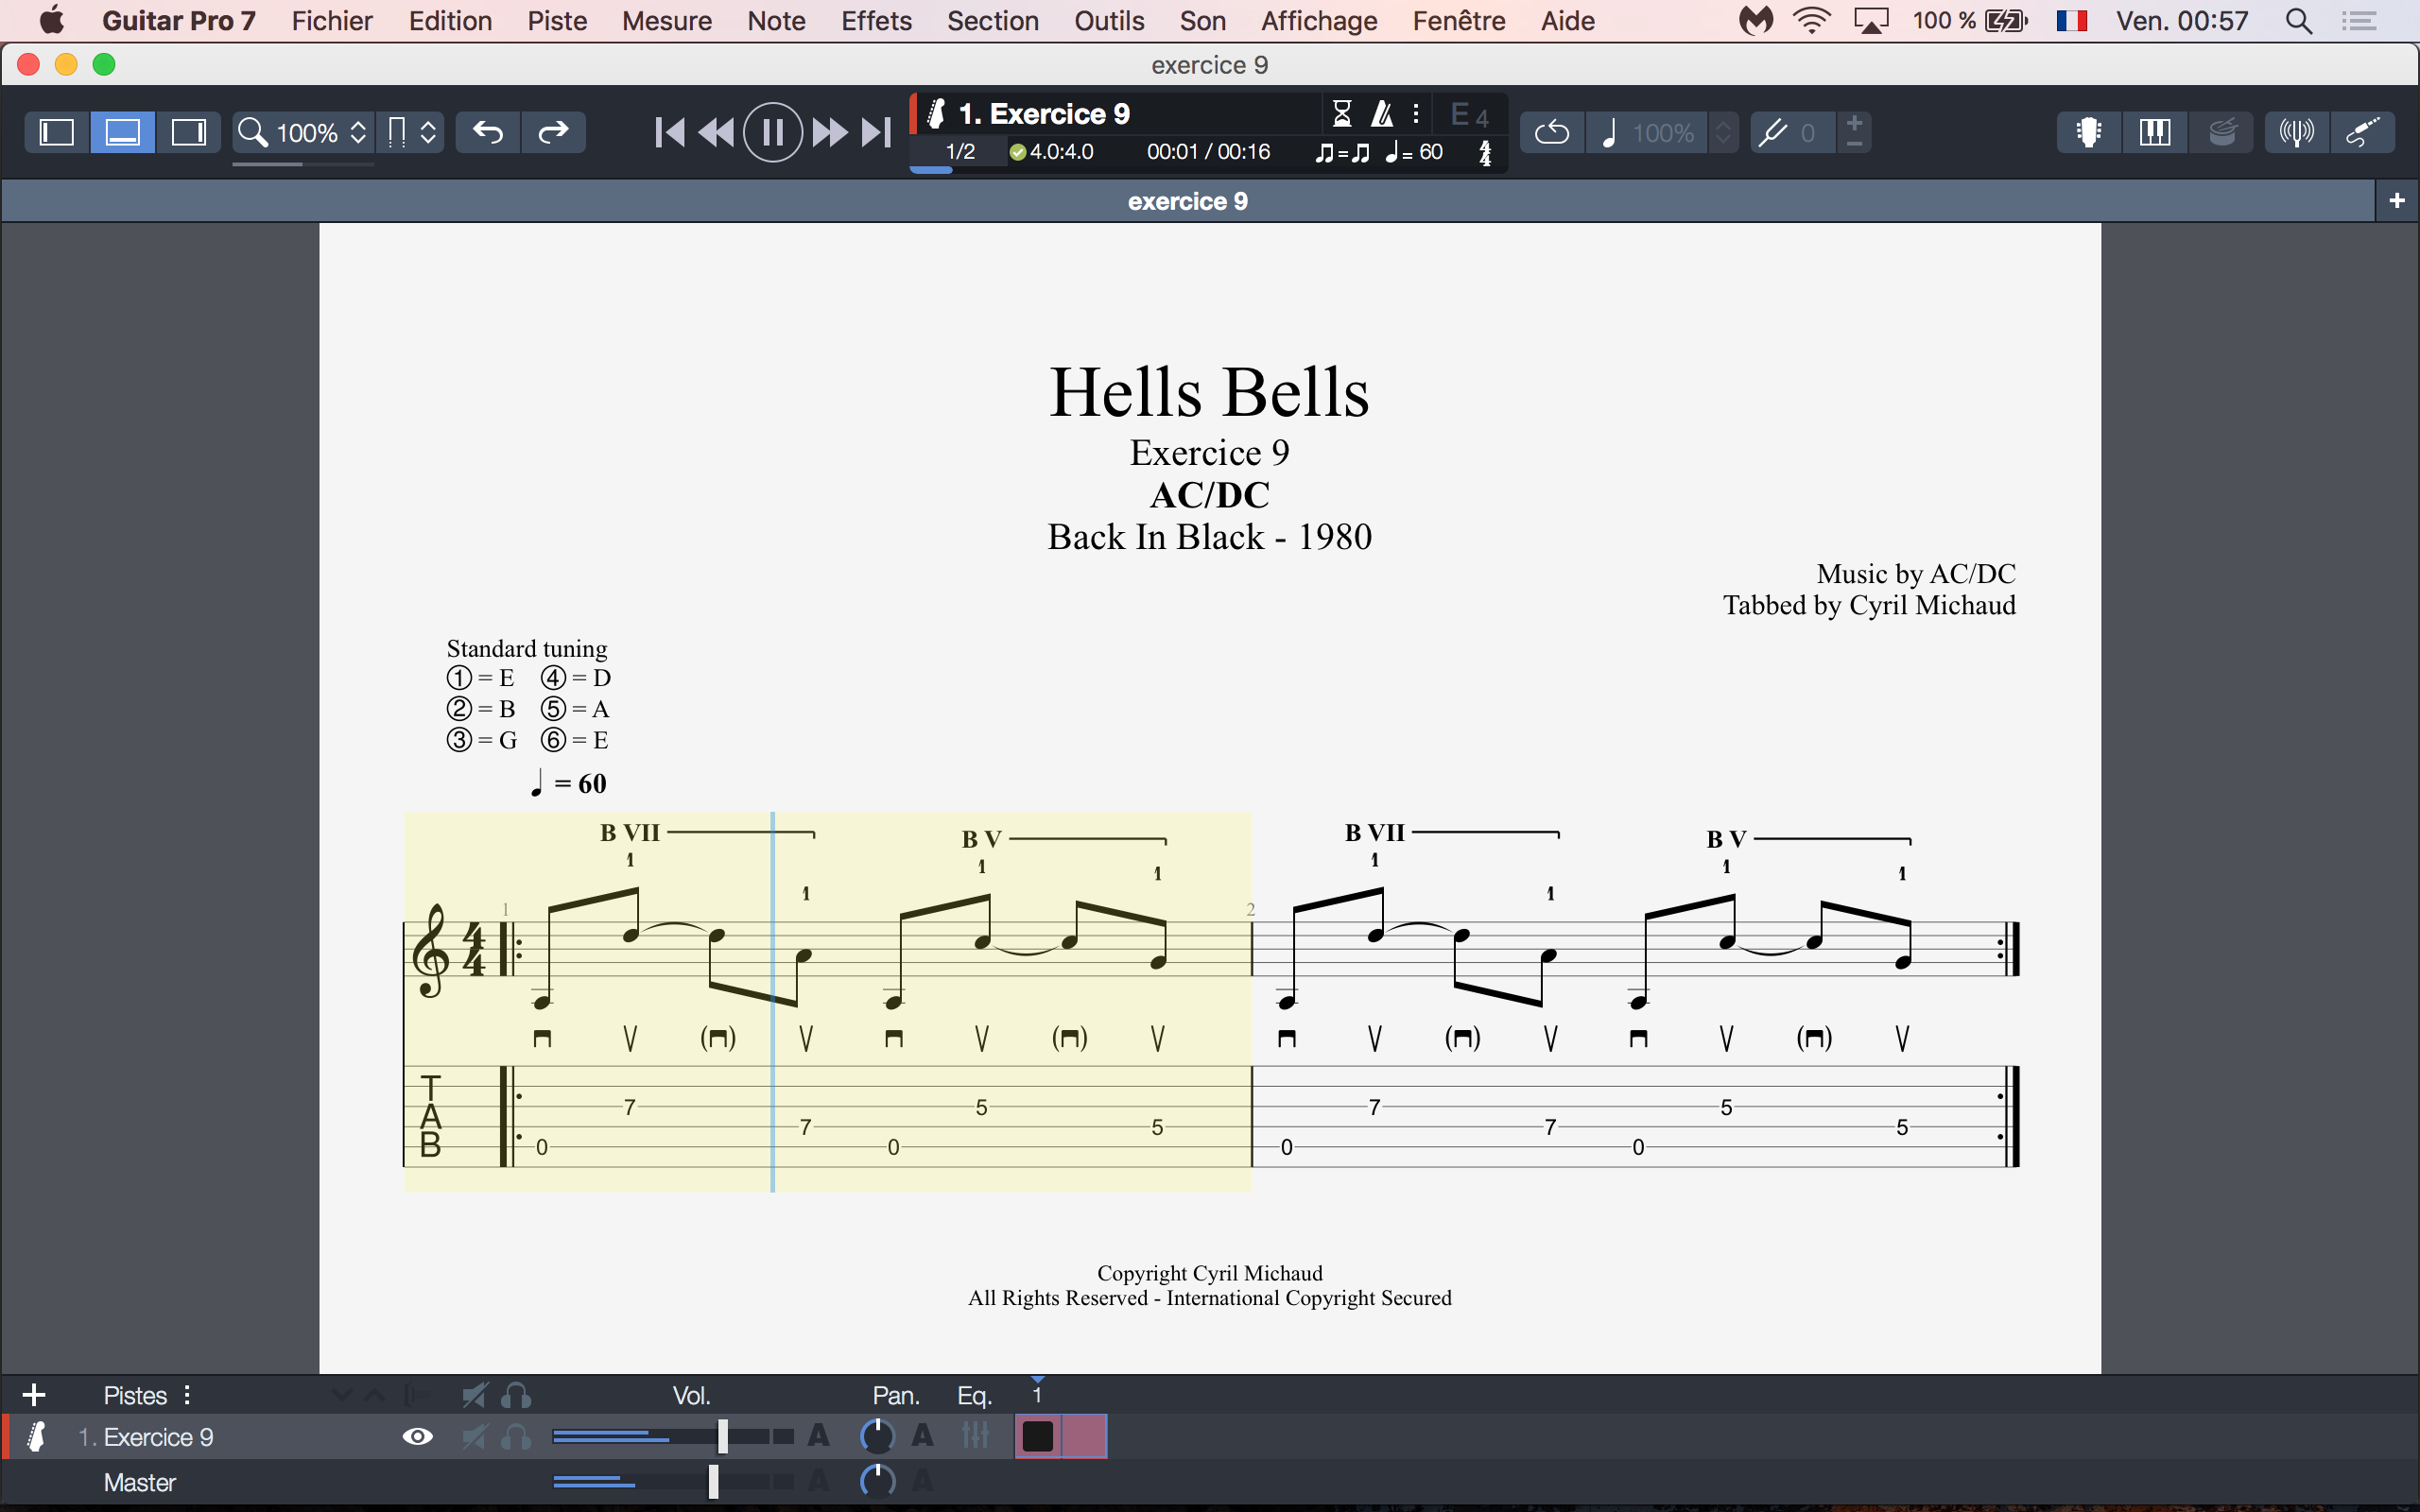
Task: Click the countdown hourglass icon
Action: 1342,114
